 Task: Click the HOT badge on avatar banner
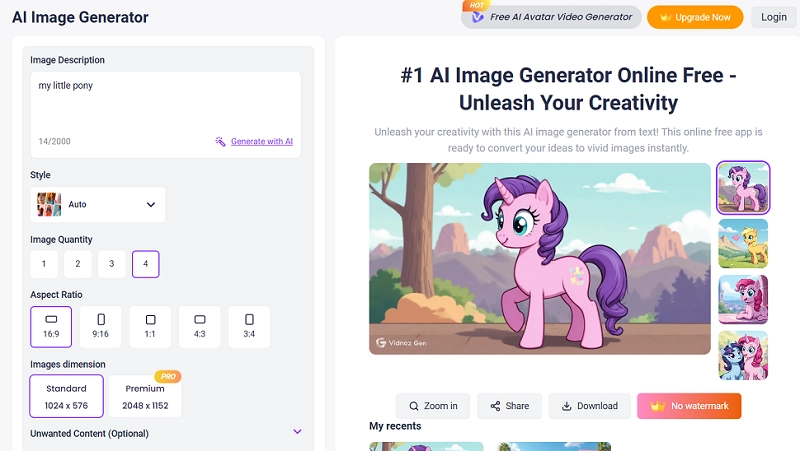coord(477,5)
